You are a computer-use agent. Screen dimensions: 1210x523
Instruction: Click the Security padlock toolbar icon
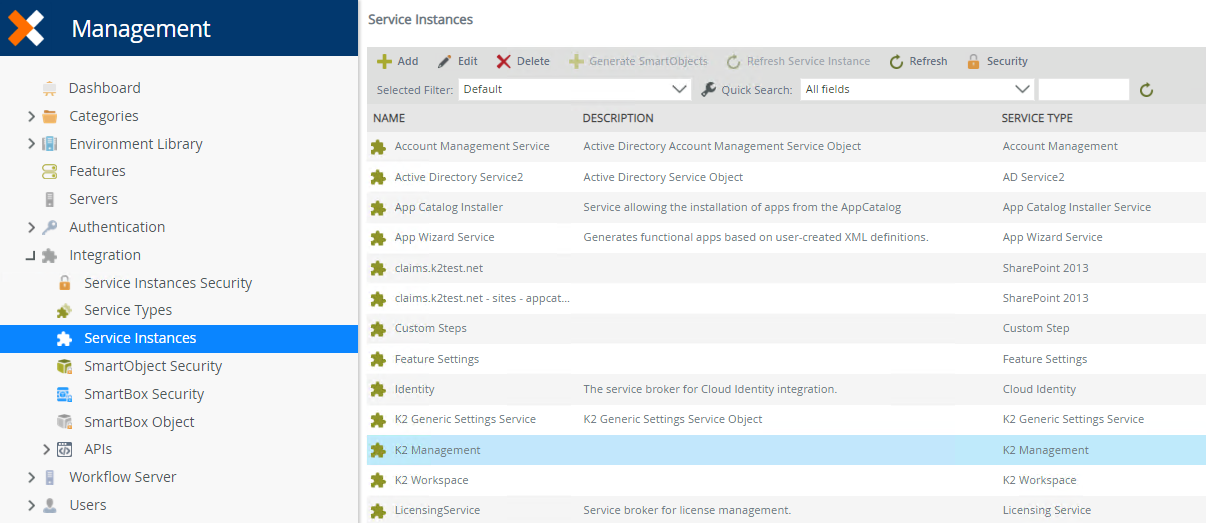(973, 62)
